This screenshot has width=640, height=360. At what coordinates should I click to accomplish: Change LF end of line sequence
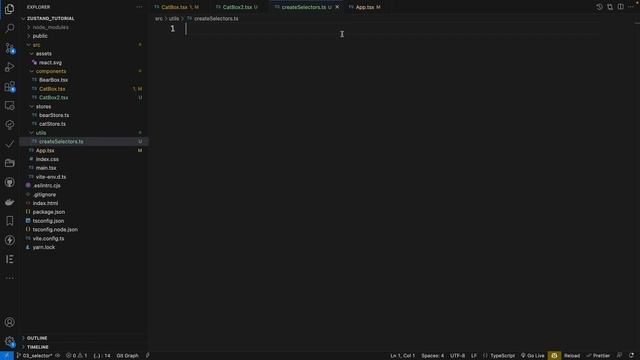pos(474,356)
